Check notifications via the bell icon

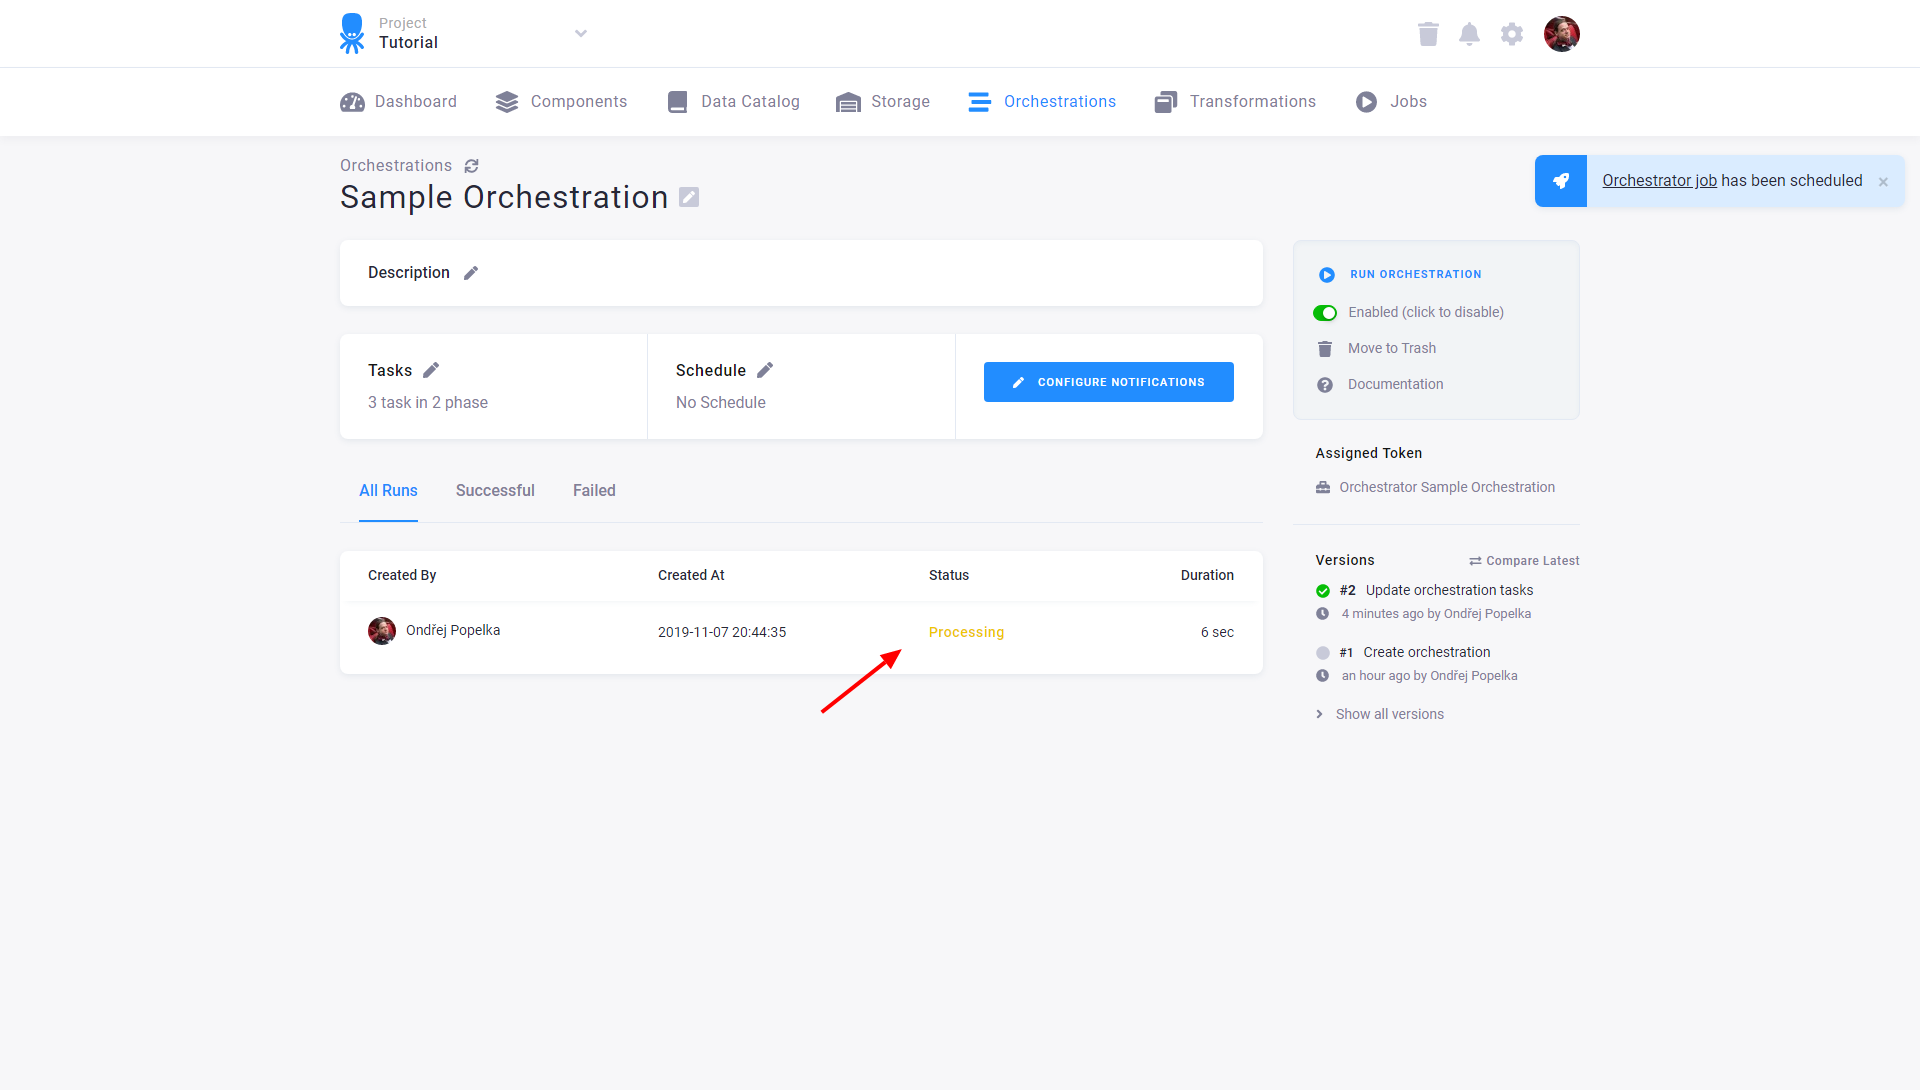(x=1469, y=33)
